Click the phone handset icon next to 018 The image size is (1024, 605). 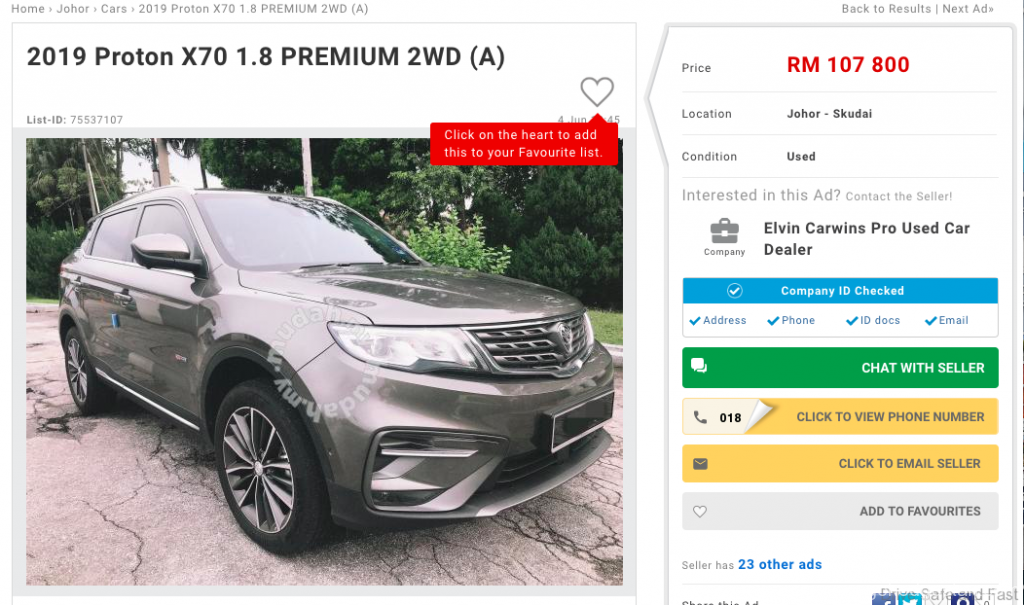[700, 417]
